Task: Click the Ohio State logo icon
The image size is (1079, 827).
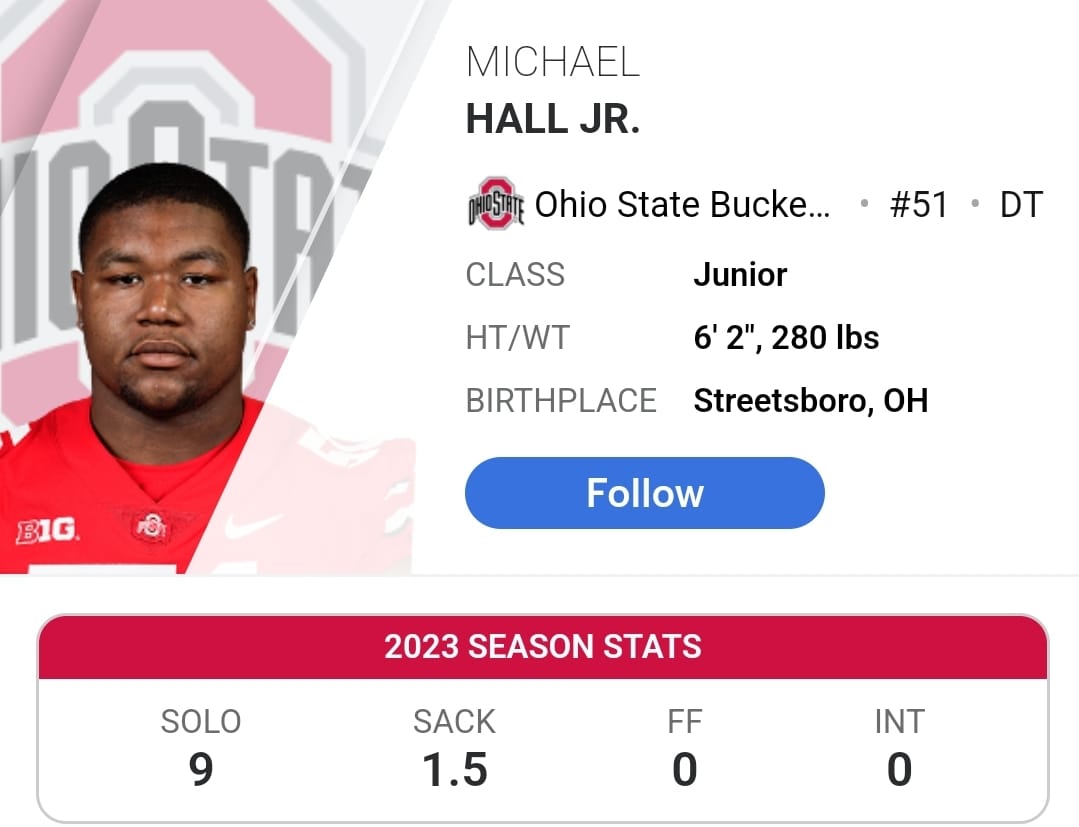Action: (495, 204)
